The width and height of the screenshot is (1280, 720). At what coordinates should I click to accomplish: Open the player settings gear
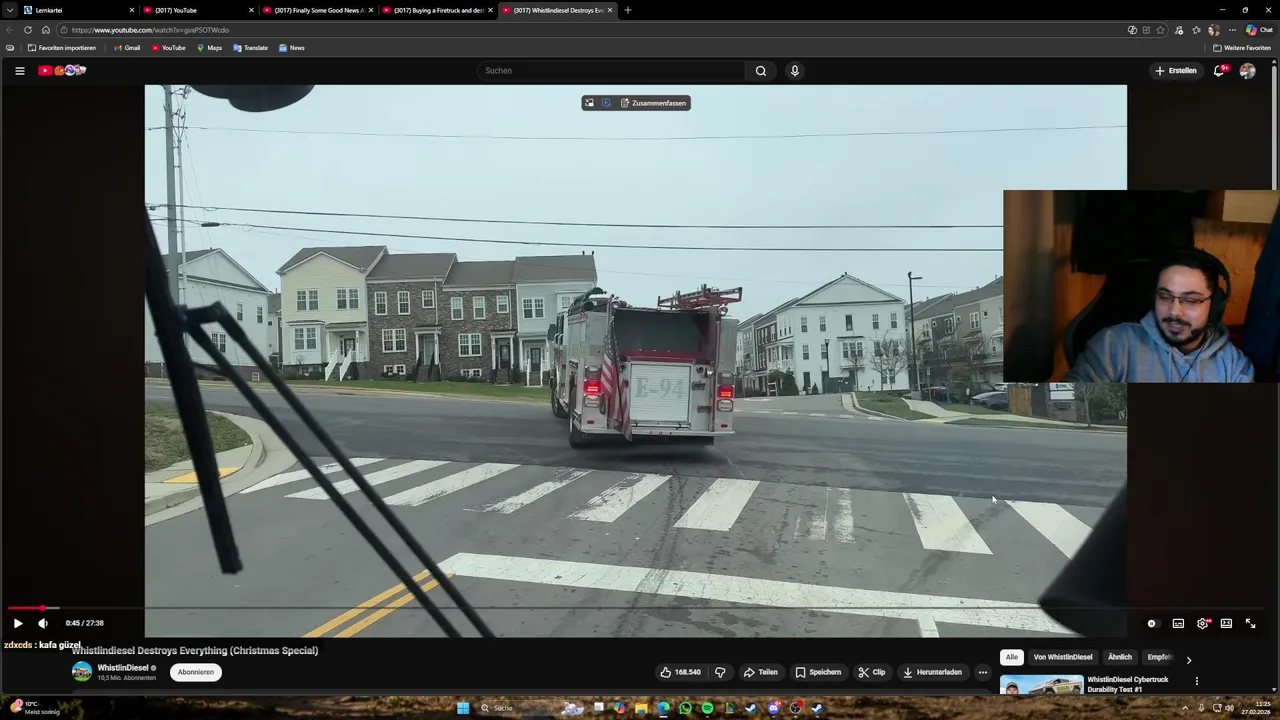(1202, 623)
